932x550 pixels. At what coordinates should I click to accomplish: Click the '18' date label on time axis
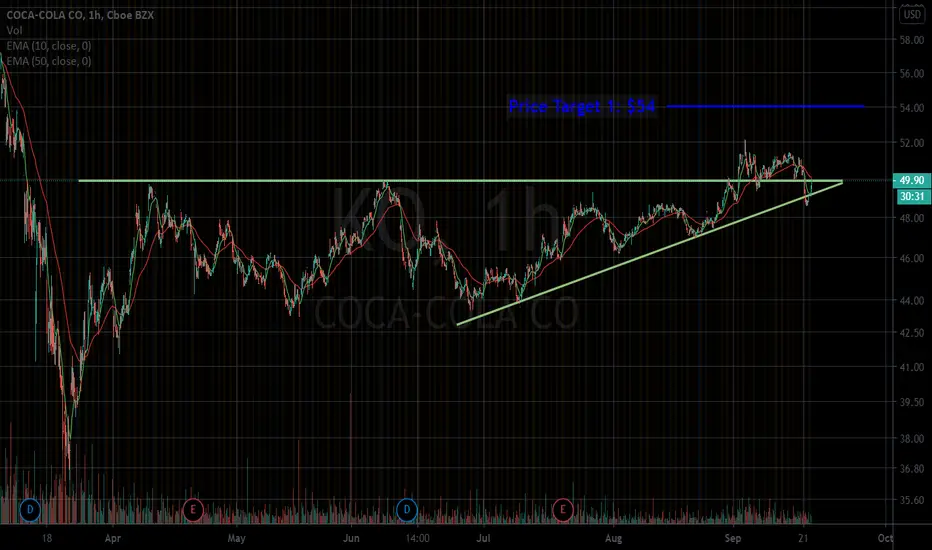pyautogui.click(x=46, y=538)
